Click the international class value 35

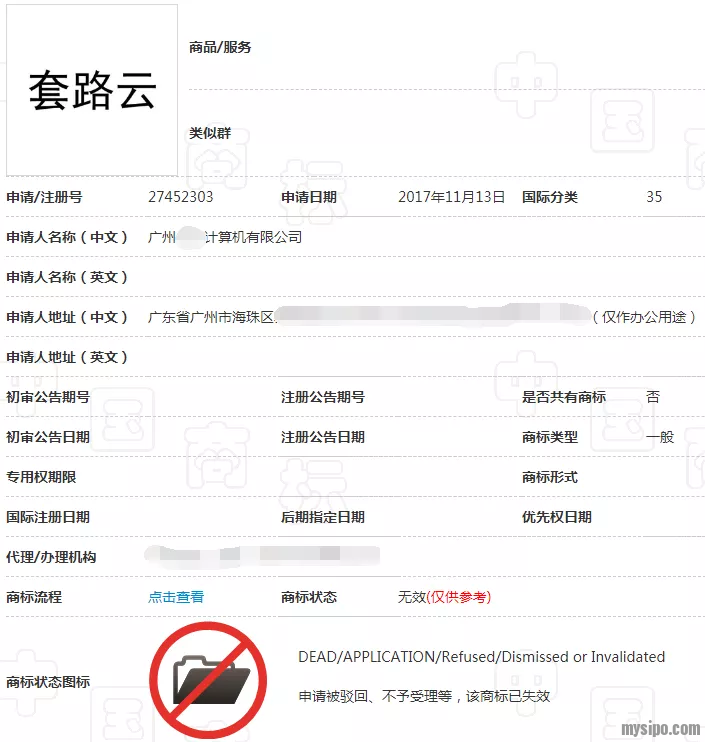[x=654, y=197]
